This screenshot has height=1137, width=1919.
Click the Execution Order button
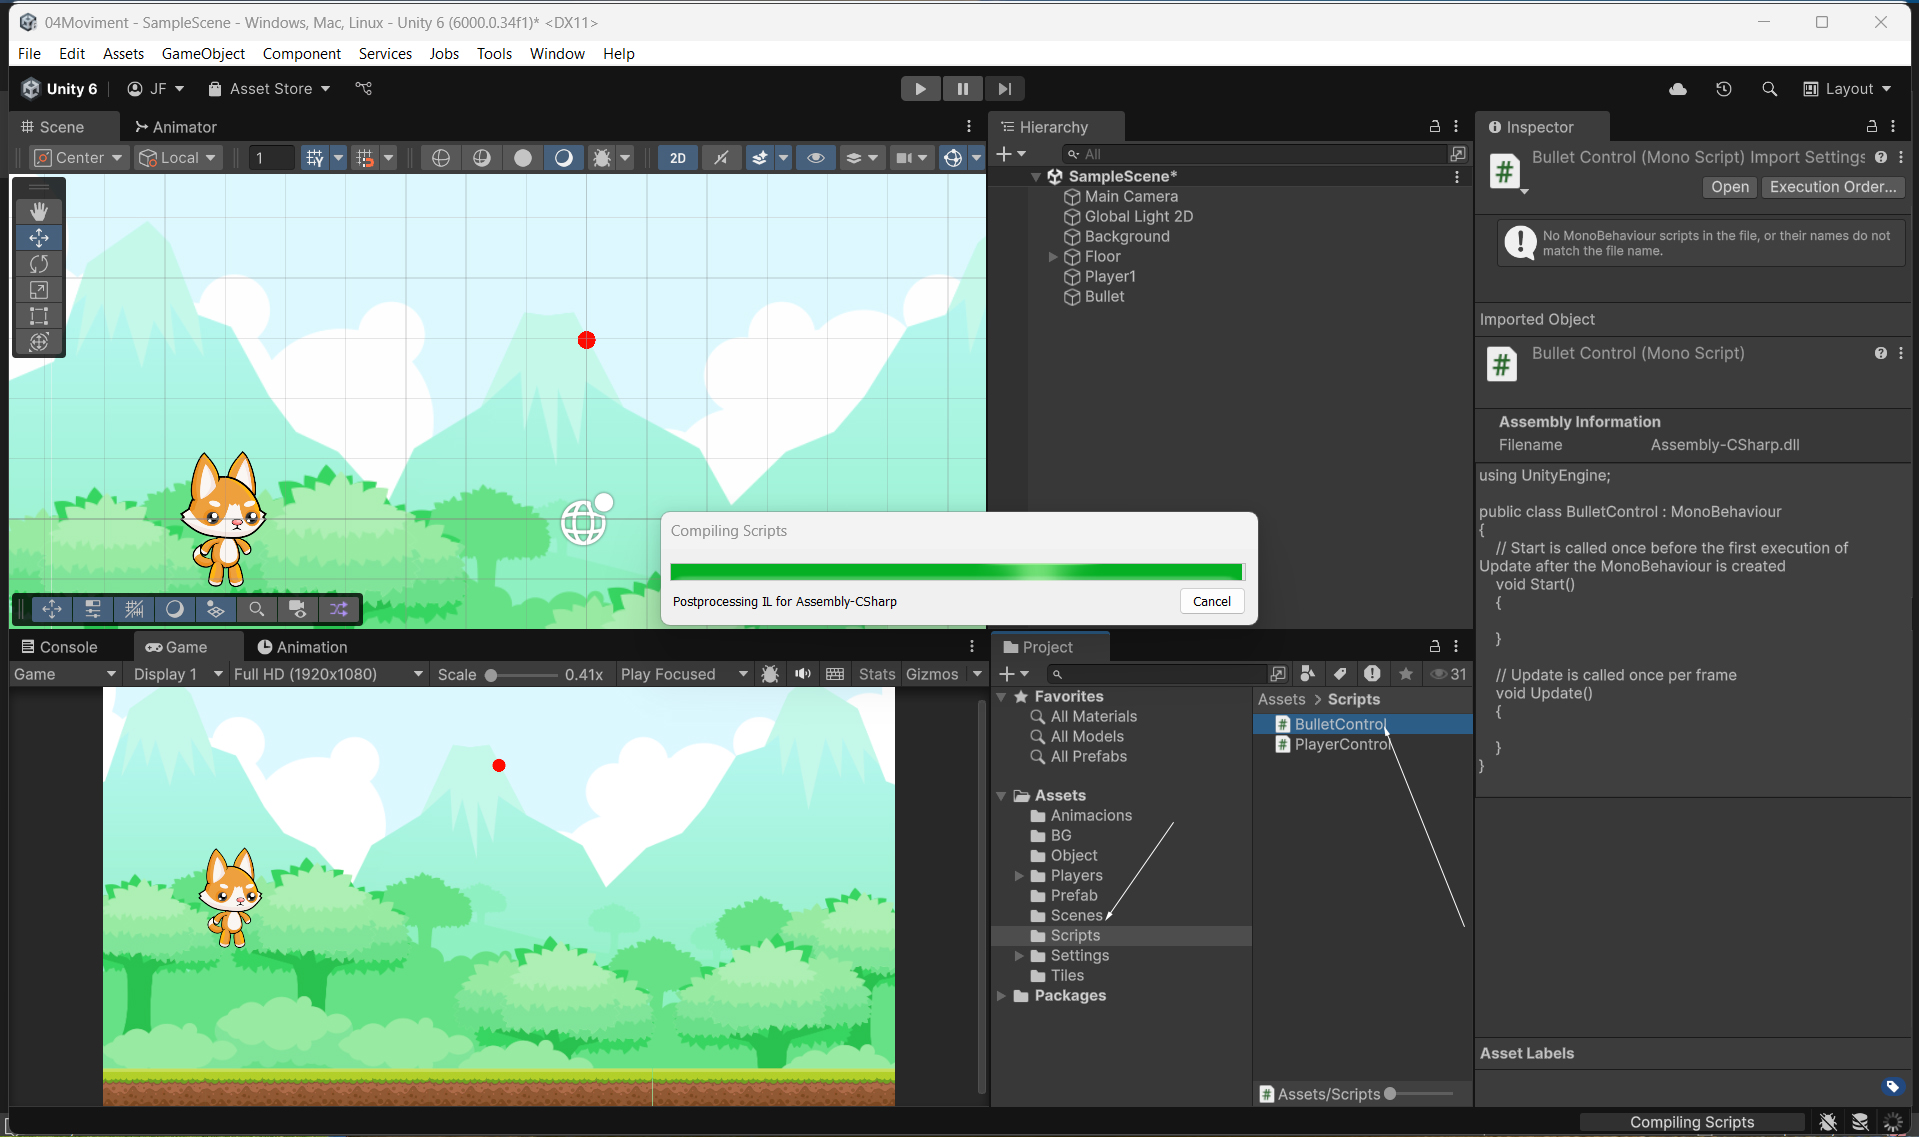tap(1832, 187)
